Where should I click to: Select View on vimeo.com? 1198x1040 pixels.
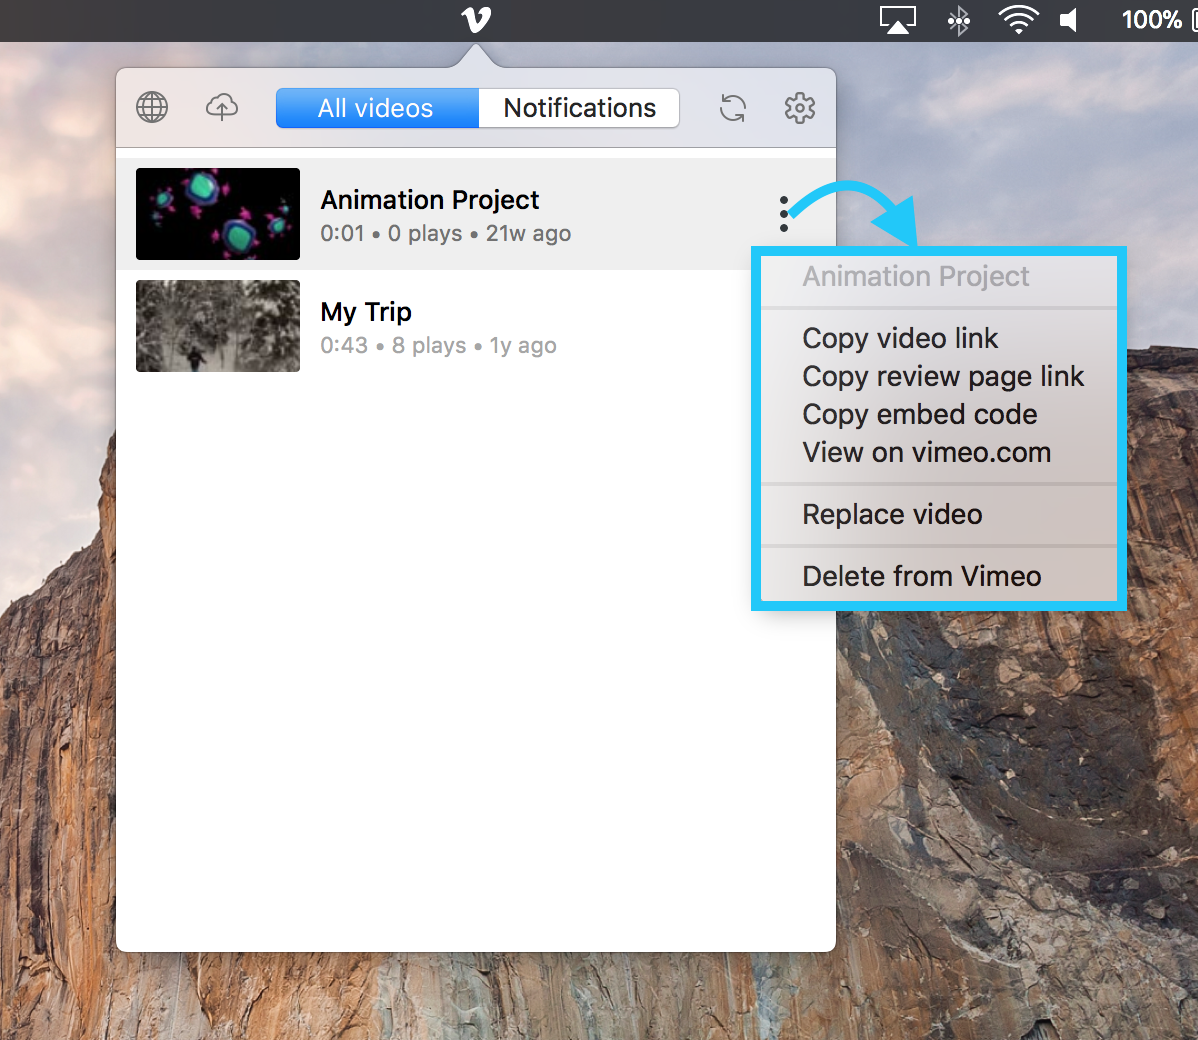tap(926, 452)
